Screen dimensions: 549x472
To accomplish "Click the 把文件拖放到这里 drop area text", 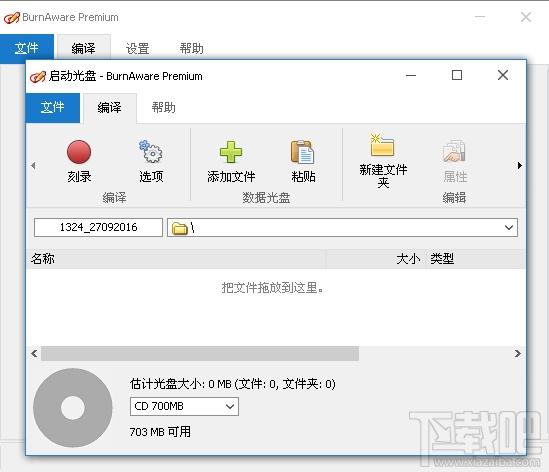I will (x=272, y=288).
